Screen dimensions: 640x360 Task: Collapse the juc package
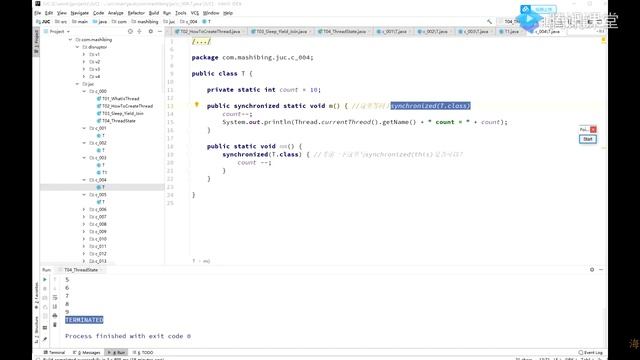(x=78, y=84)
